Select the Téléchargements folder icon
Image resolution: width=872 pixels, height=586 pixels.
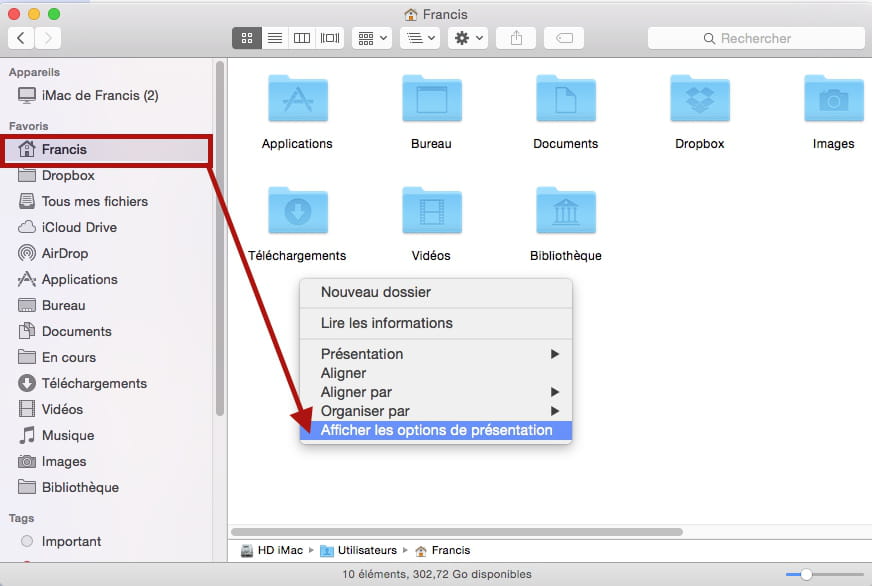(298, 211)
